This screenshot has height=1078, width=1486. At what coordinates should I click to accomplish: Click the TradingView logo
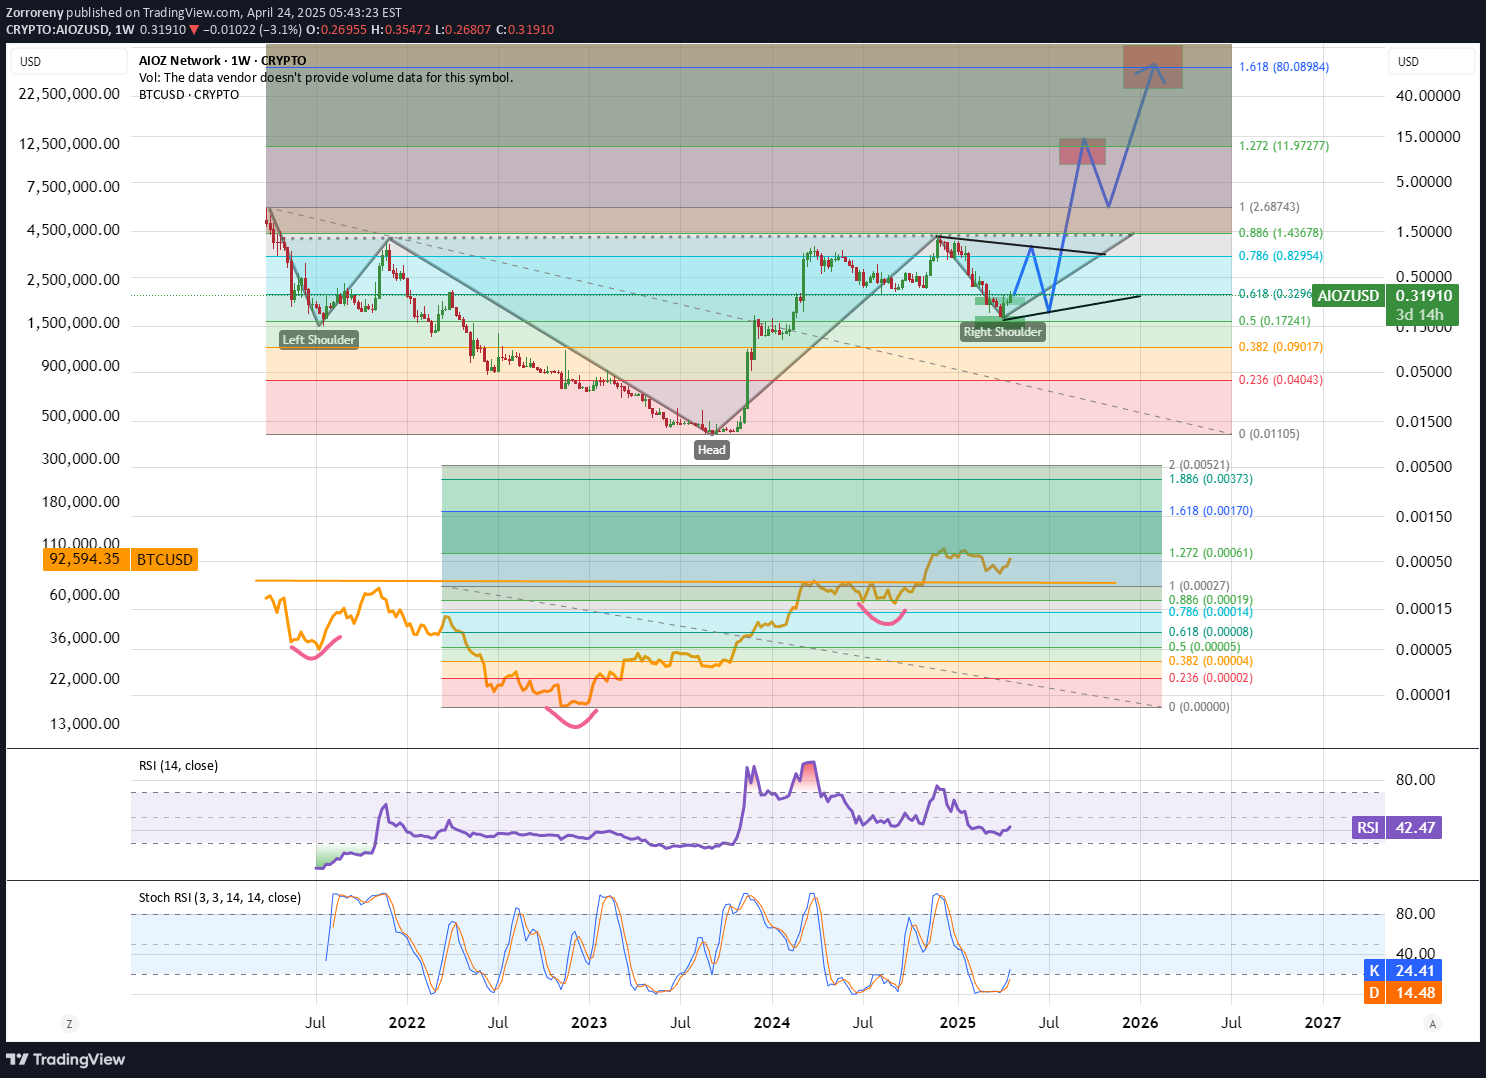(66, 1059)
